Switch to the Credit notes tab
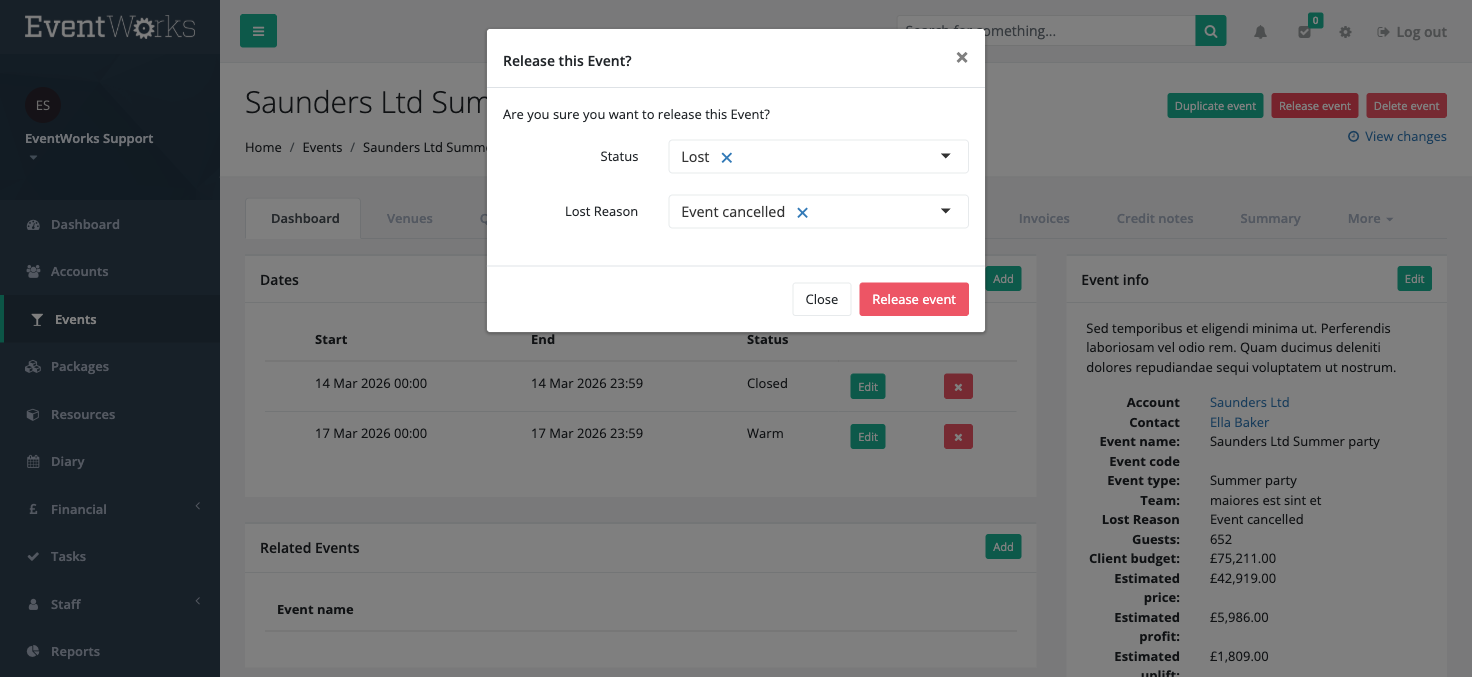 click(1155, 218)
